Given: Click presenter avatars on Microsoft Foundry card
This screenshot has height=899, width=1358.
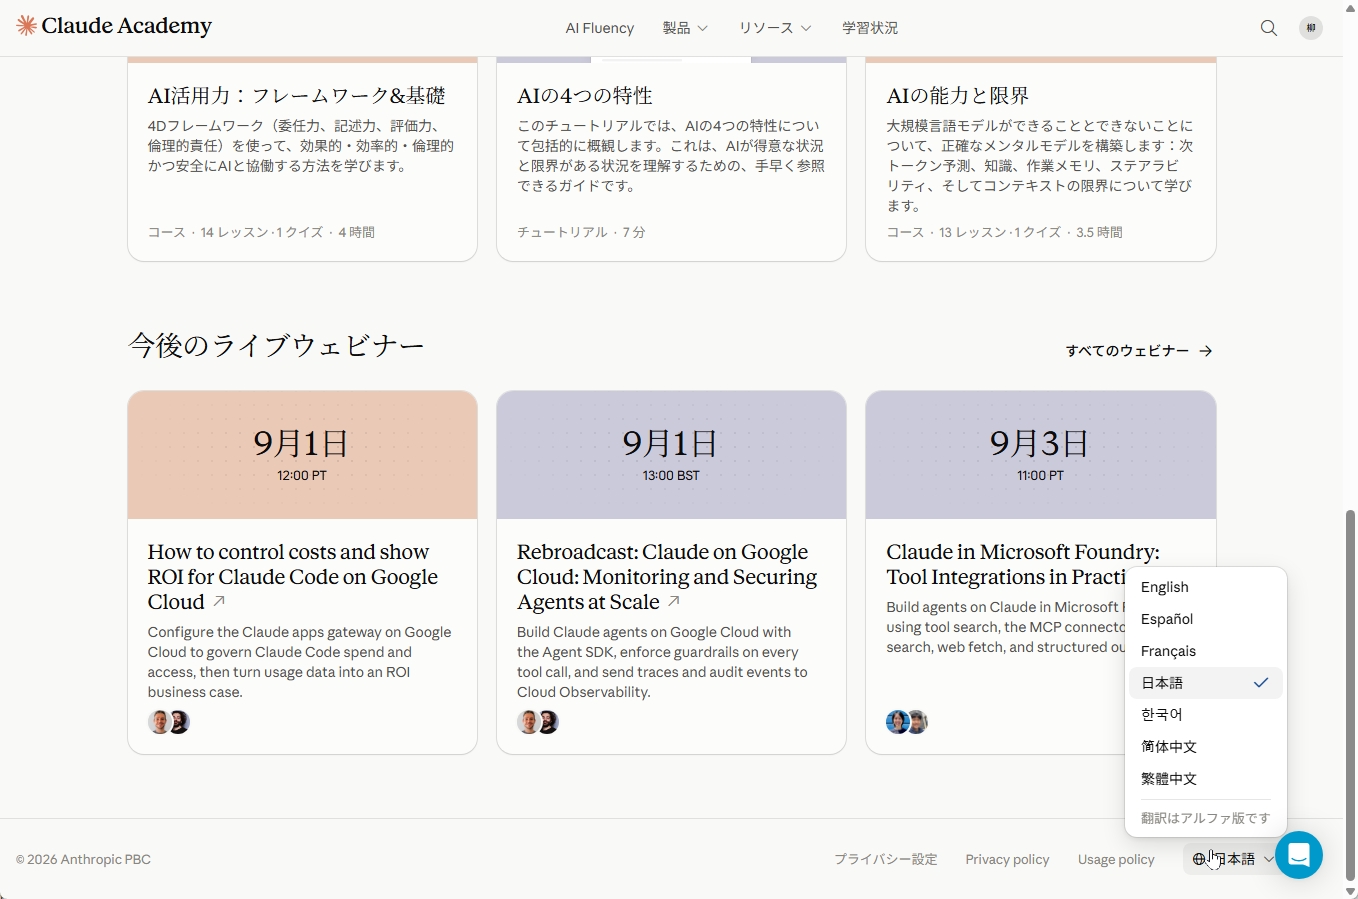Looking at the screenshot, I should coord(907,722).
